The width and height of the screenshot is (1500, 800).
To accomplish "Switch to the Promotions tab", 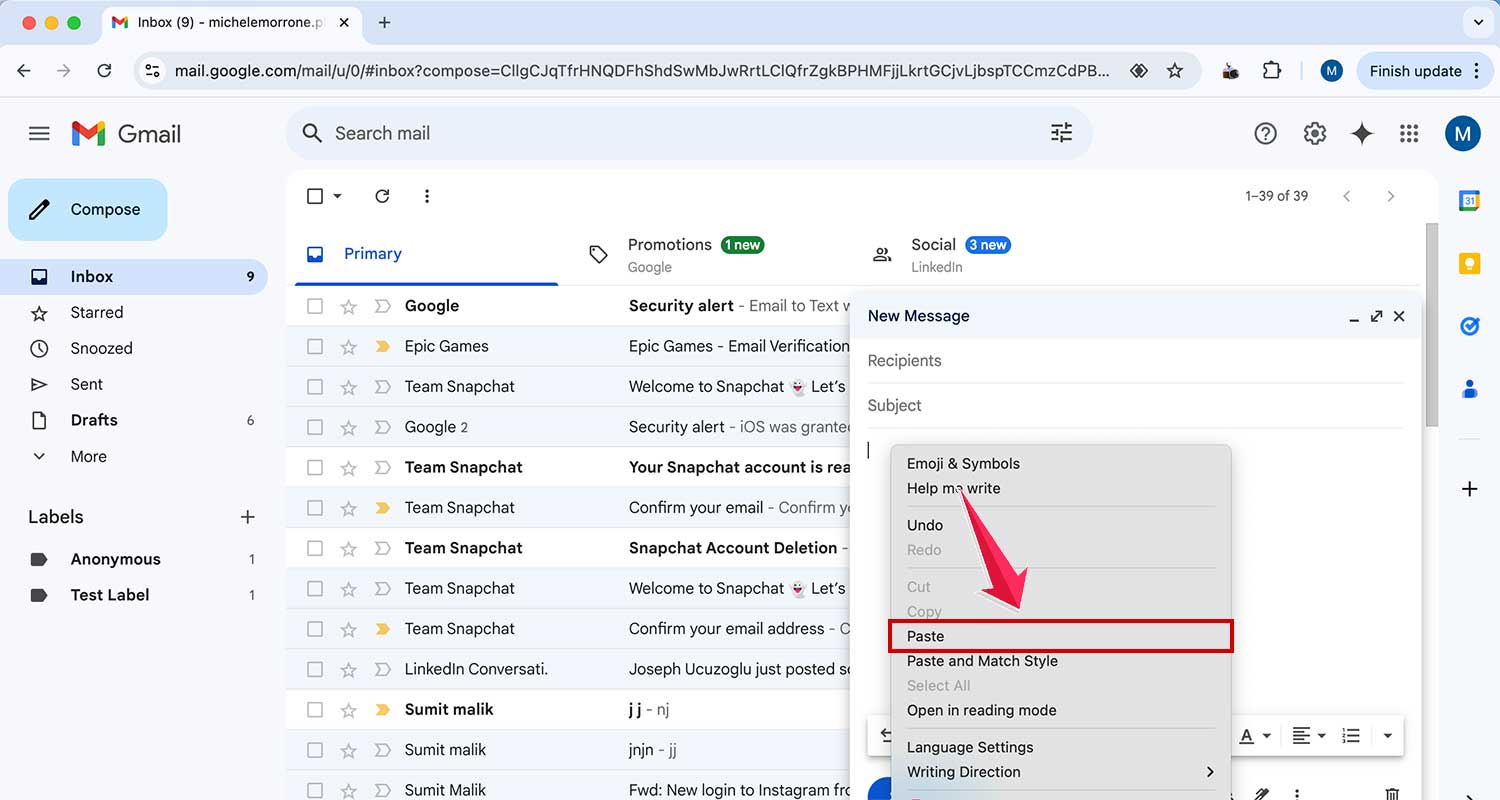I will click(669, 244).
